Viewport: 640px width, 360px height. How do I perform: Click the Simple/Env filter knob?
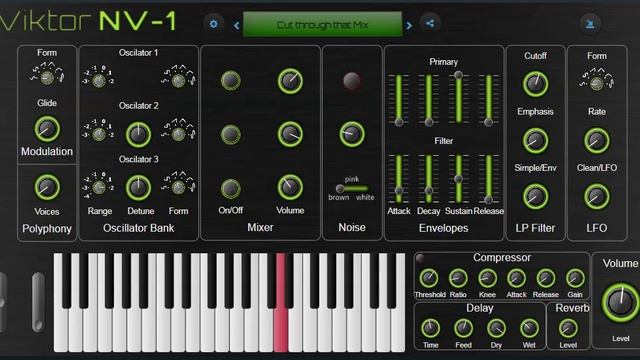535,196
